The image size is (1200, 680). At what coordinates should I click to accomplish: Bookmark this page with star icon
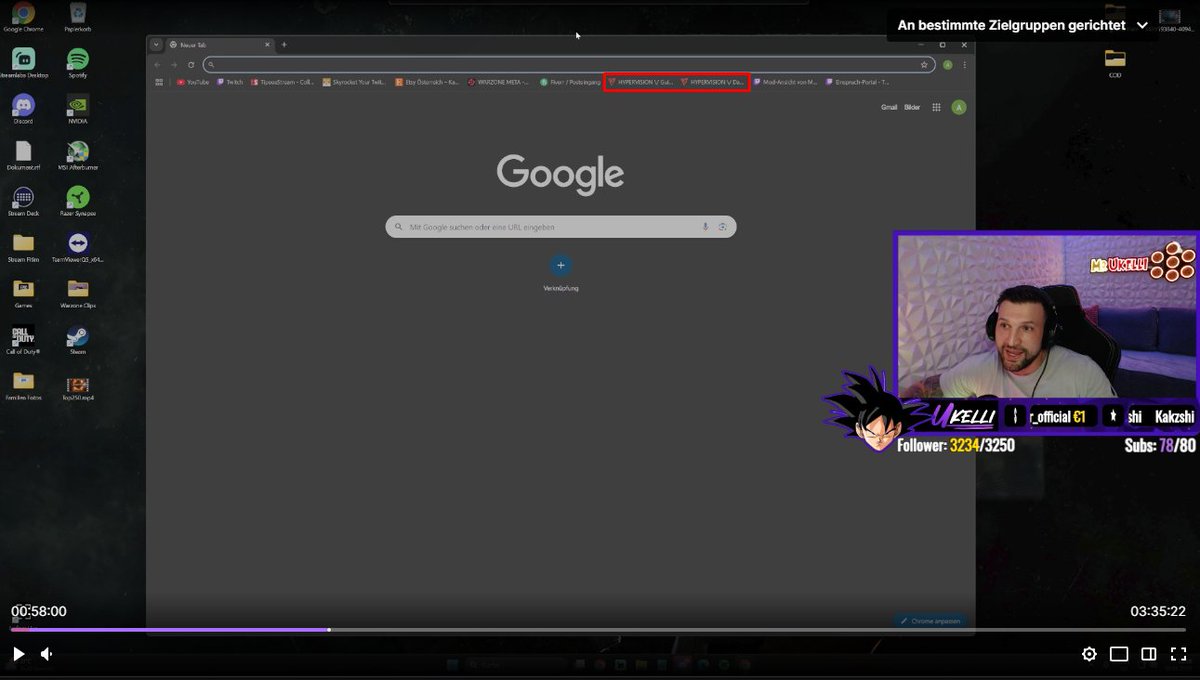click(x=924, y=64)
